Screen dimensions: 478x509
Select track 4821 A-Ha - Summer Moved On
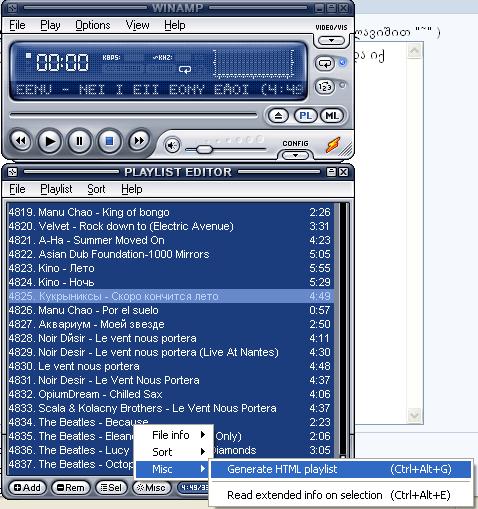click(x=170, y=240)
